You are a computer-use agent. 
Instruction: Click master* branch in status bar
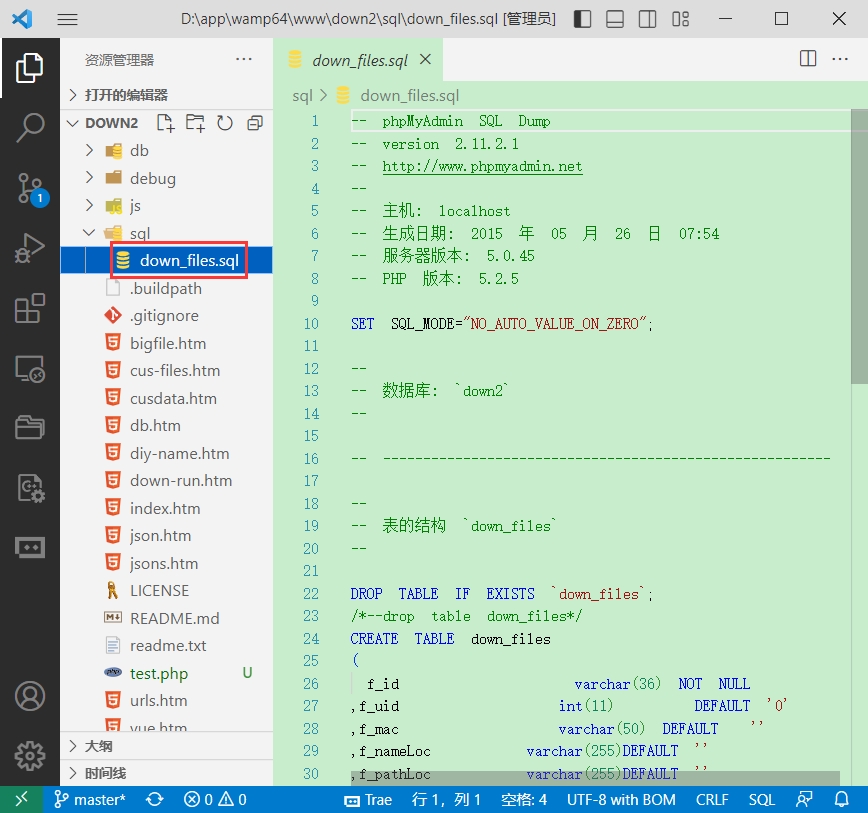[90, 799]
